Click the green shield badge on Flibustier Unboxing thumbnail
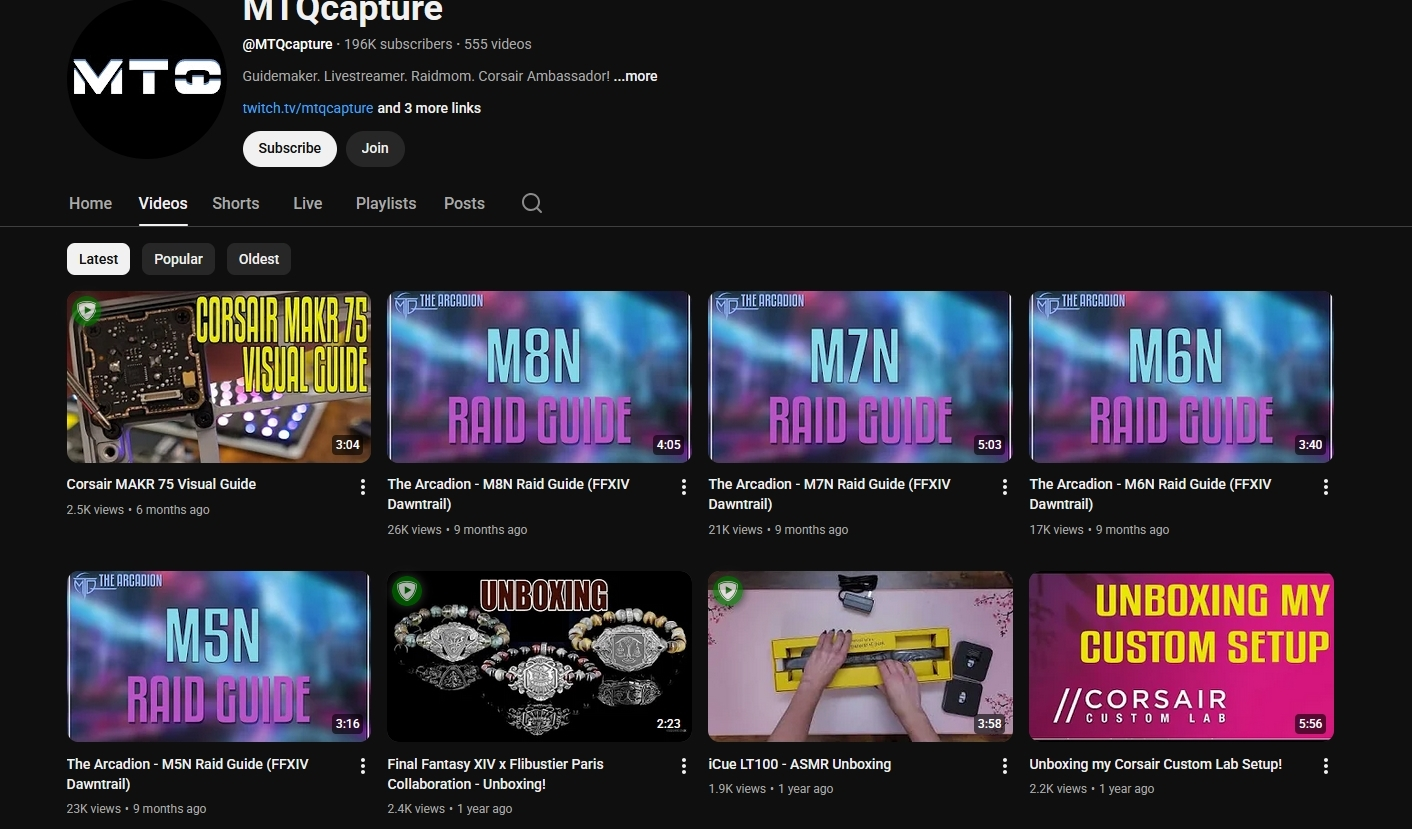The width and height of the screenshot is (1412, 829). (x=407, y=591)
